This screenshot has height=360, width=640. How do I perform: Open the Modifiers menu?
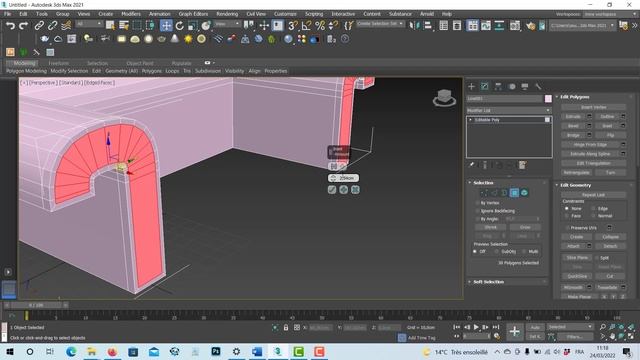coord(131,14)
